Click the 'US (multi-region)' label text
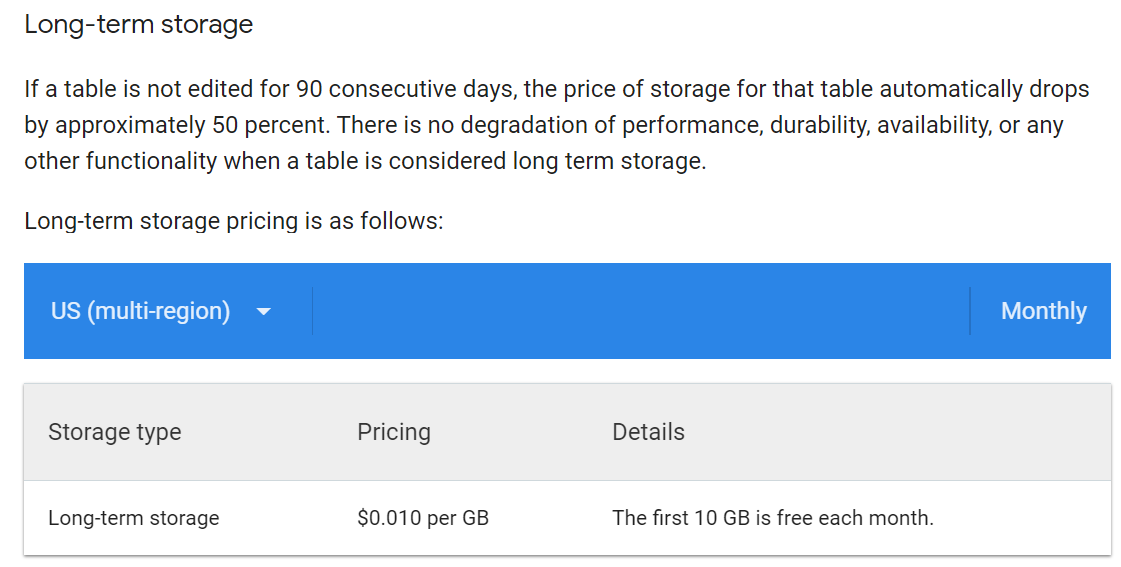 tap(140, 311)
